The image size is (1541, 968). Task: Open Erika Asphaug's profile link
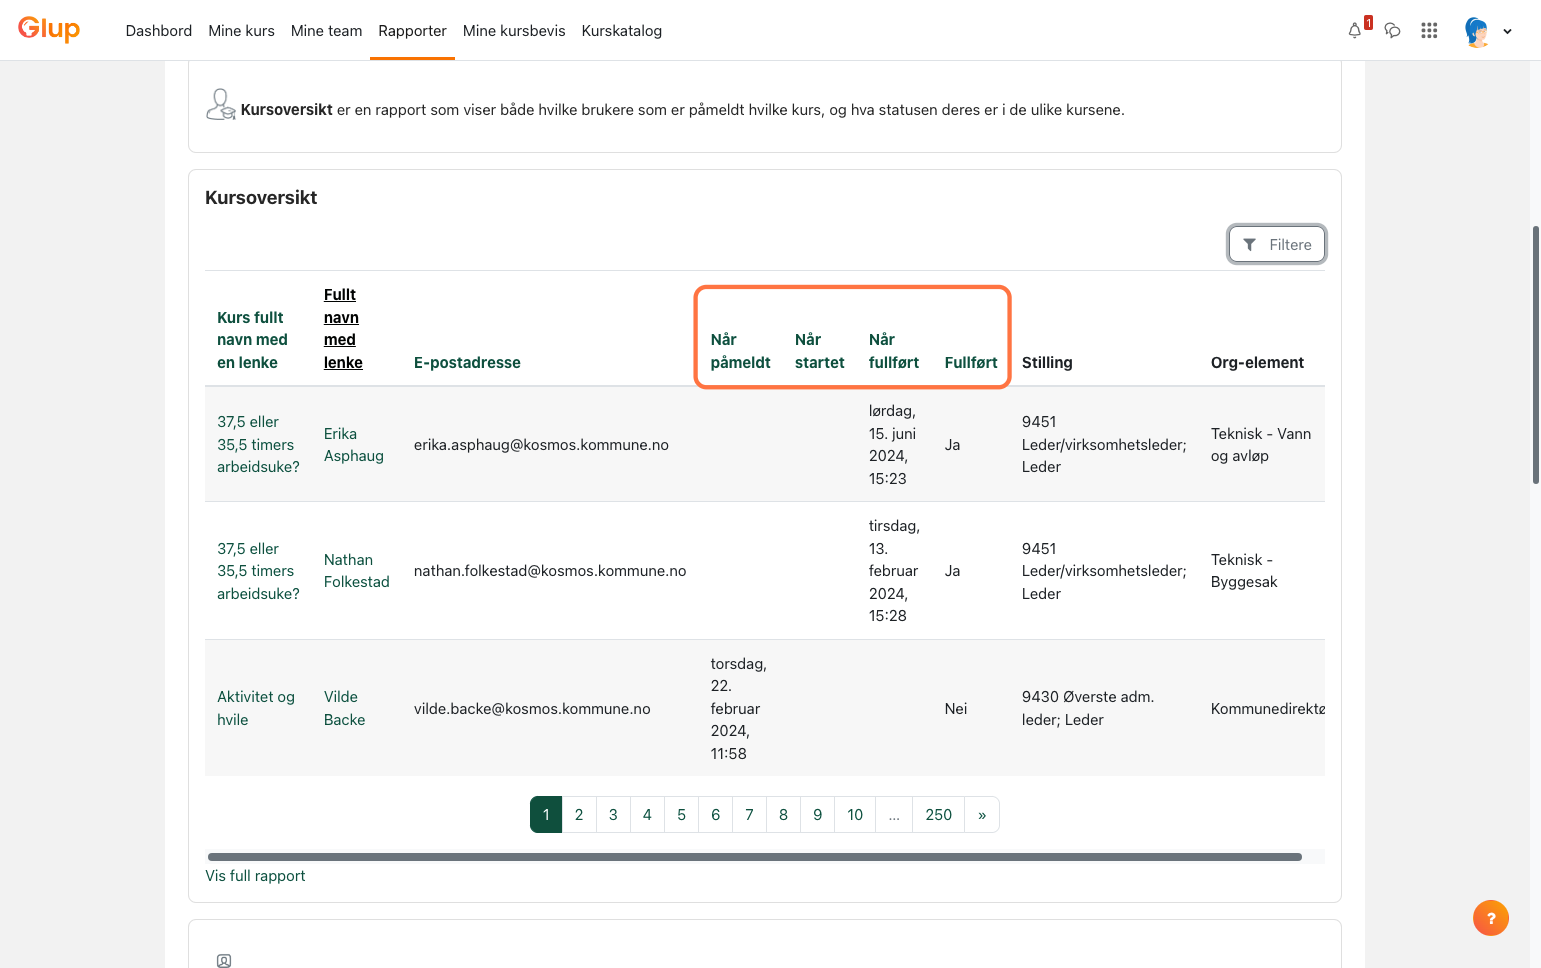(x=354, y=444)
